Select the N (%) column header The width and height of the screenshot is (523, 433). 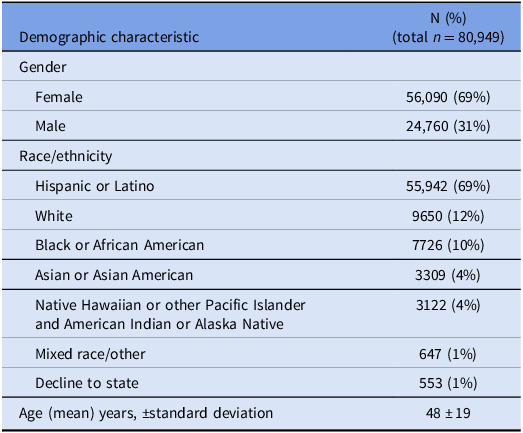(448, 27)
